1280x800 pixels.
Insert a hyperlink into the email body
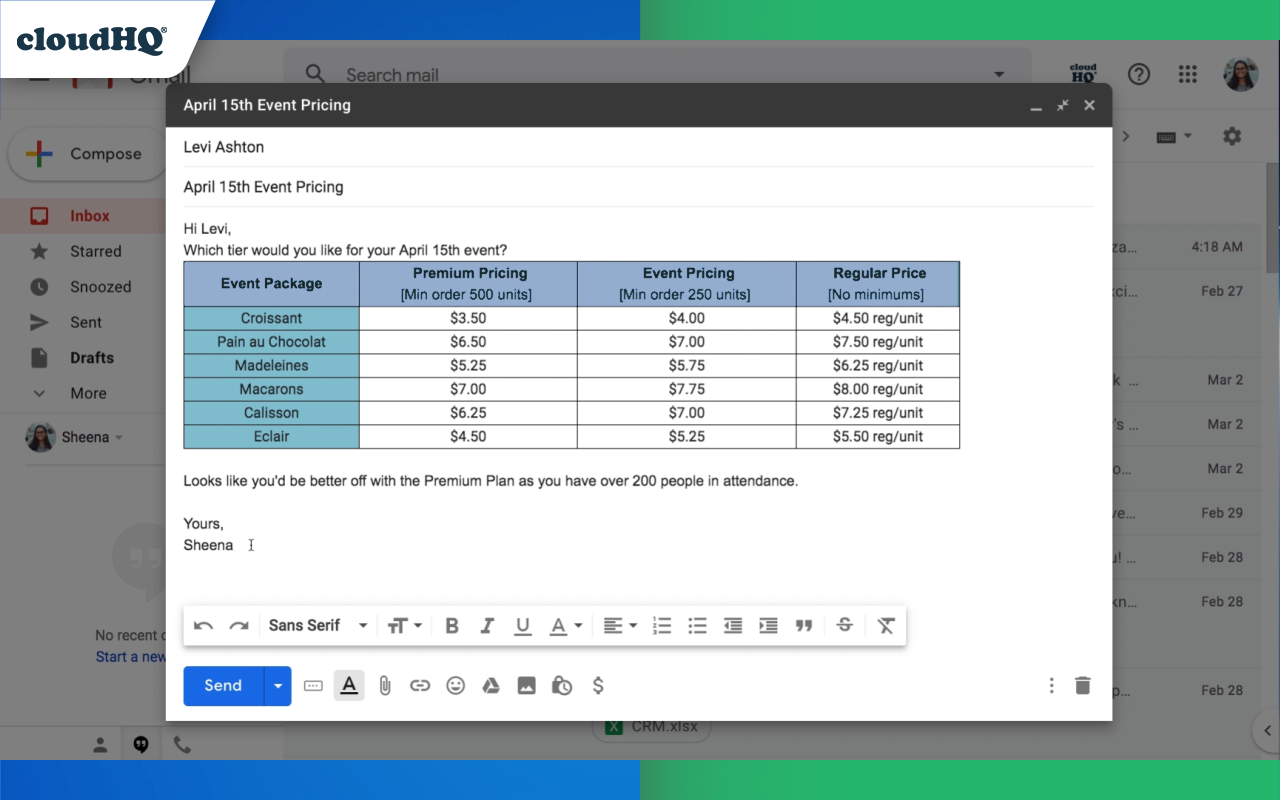click(420, 685)
